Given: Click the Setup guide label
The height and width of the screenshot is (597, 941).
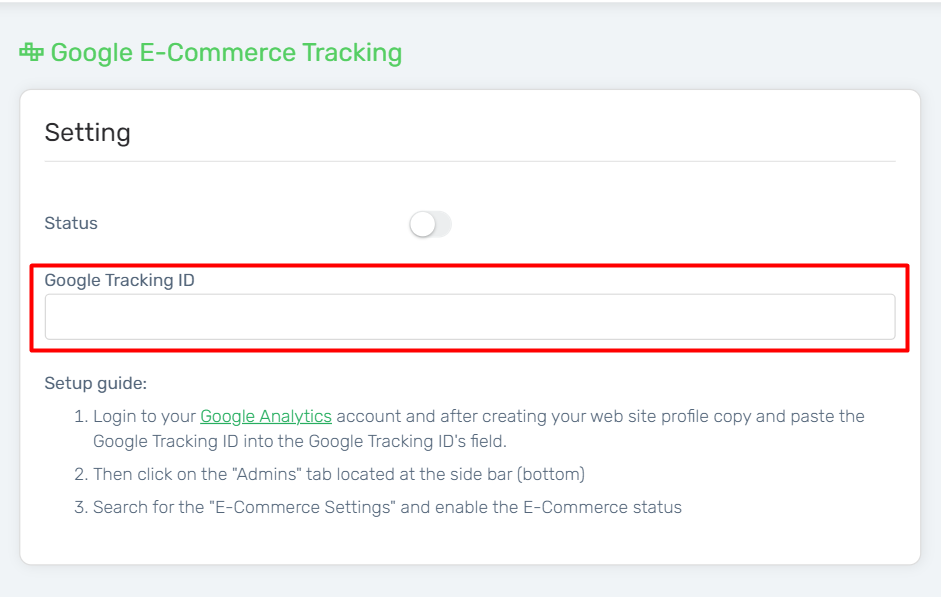Looking at the screenshot, I should (x=96, y=383).
